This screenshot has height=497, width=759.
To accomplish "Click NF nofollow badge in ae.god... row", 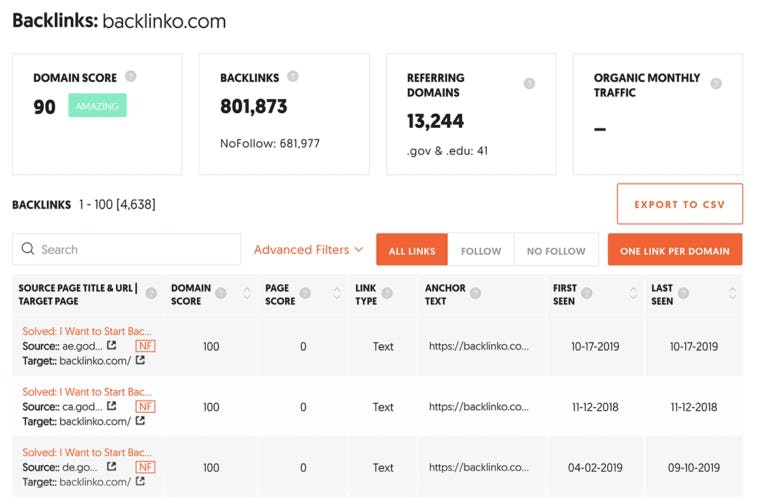I will [x=145, y=346].
